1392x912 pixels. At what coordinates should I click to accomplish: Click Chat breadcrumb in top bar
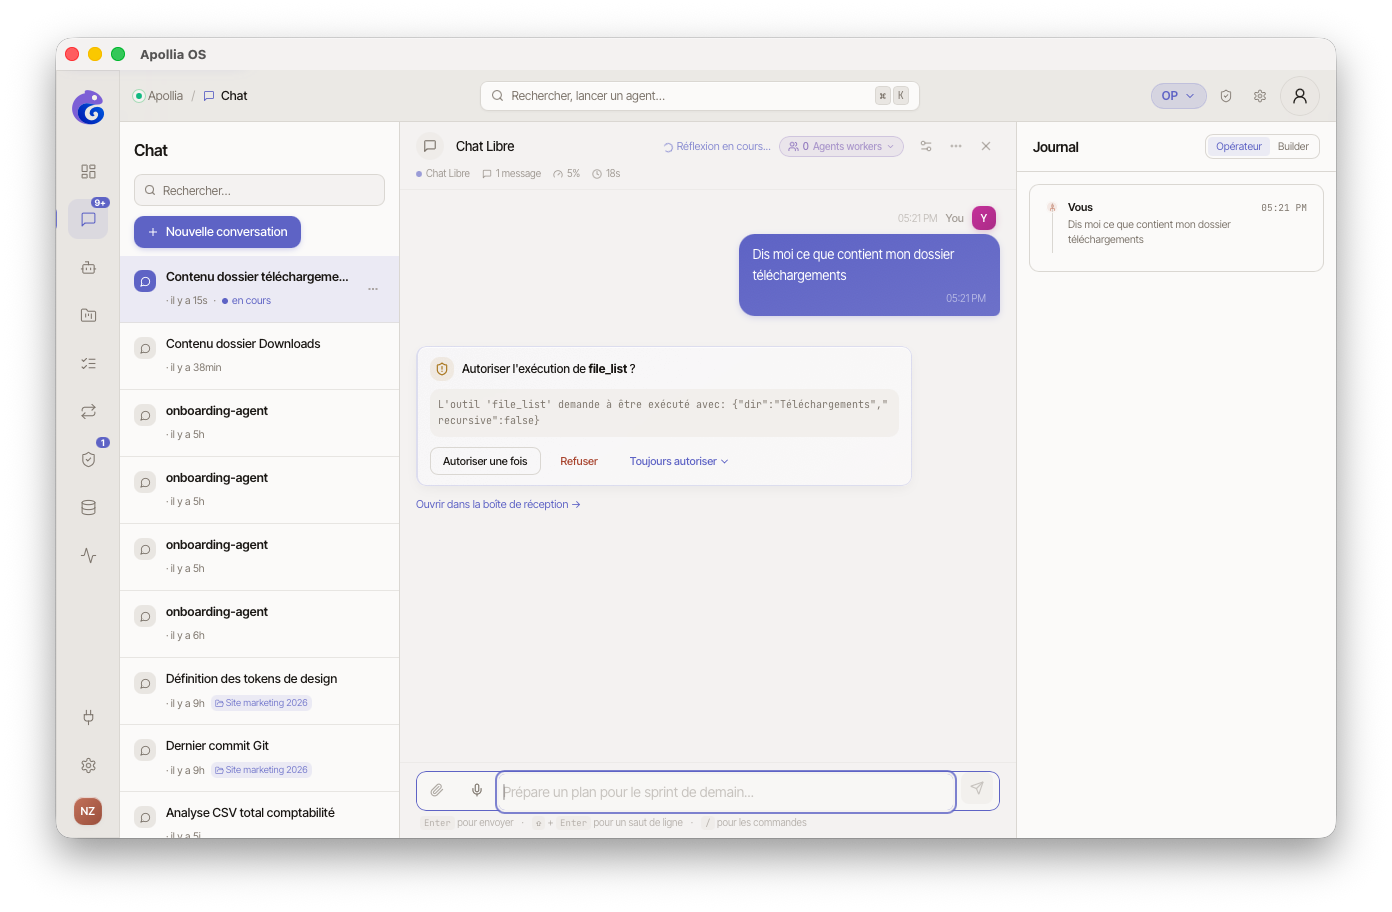pos(225,96)
